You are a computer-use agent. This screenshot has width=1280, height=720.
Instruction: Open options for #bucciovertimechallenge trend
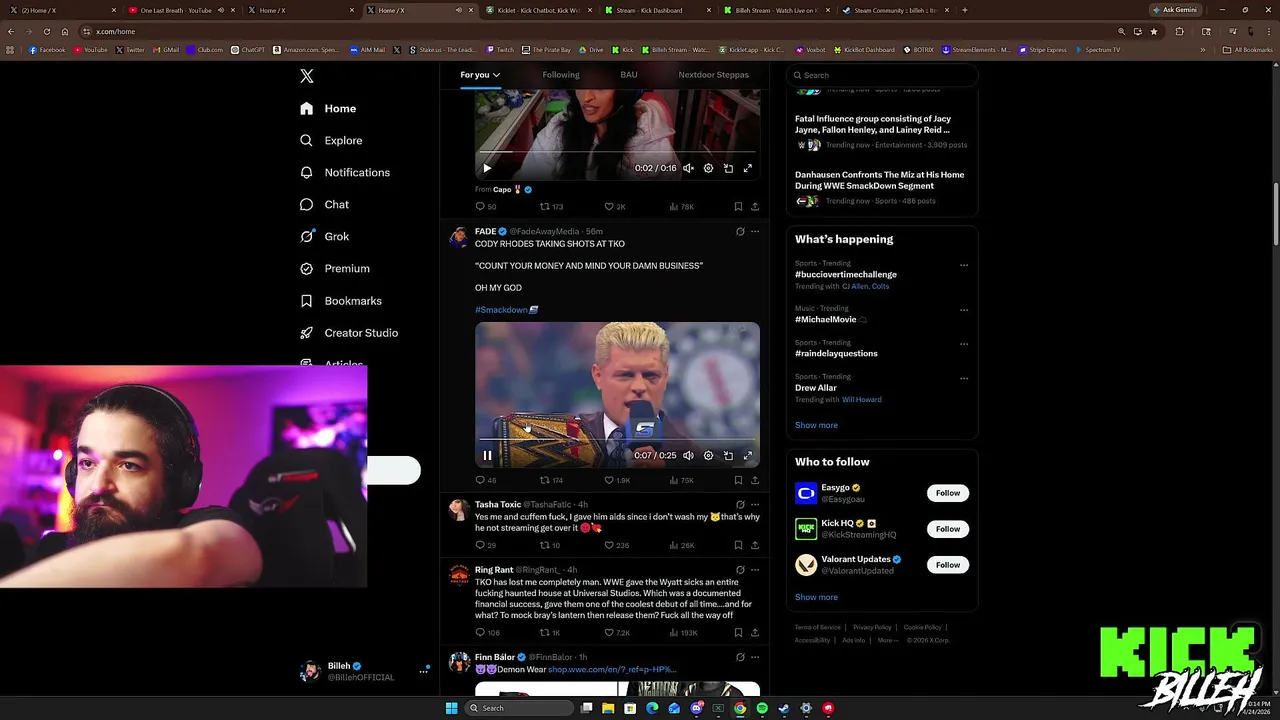click(964, 265)
